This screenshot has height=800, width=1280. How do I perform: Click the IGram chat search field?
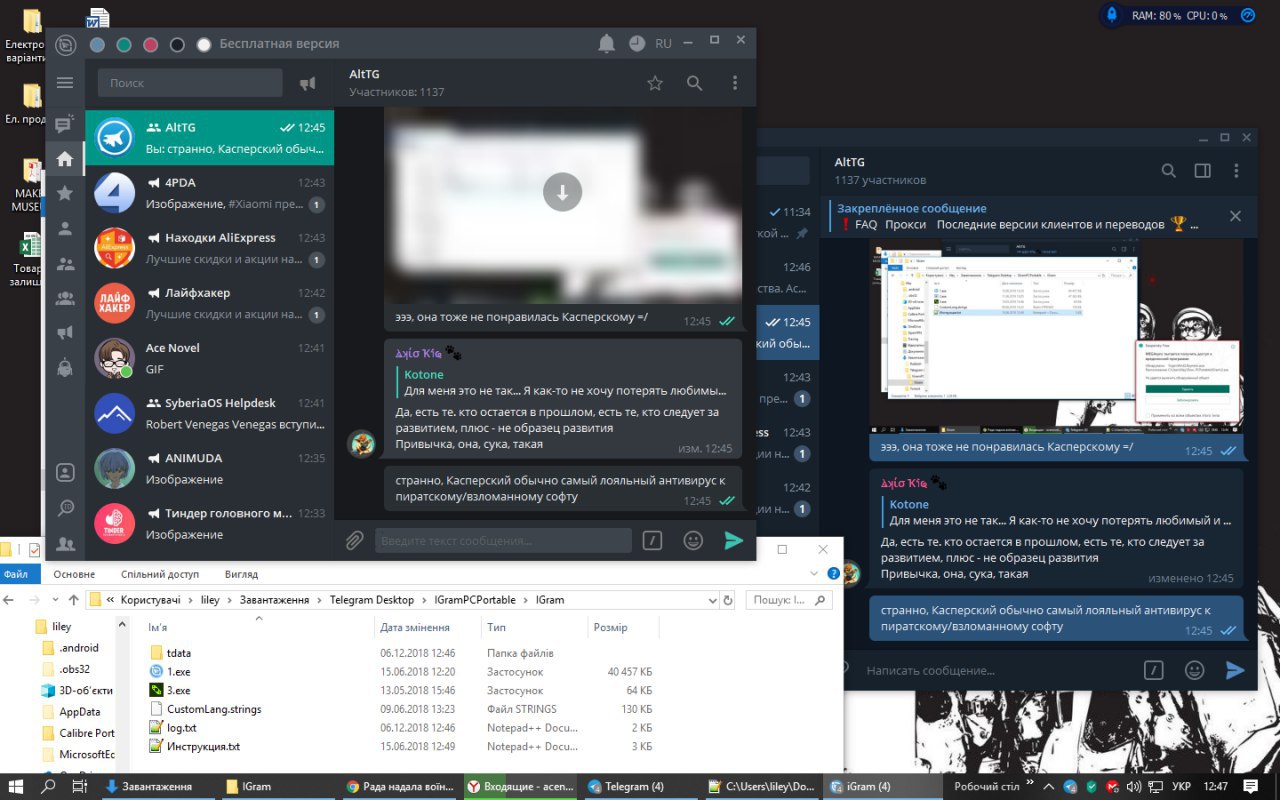coord(190,83)
